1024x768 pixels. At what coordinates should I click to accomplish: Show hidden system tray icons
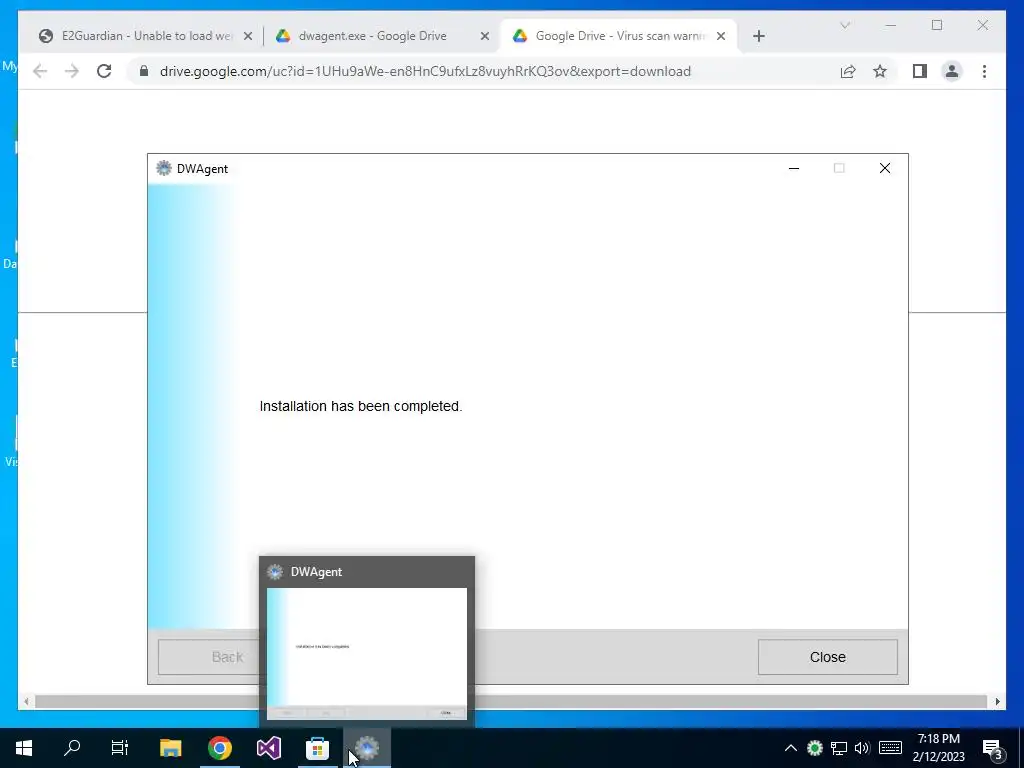[790, 748]
